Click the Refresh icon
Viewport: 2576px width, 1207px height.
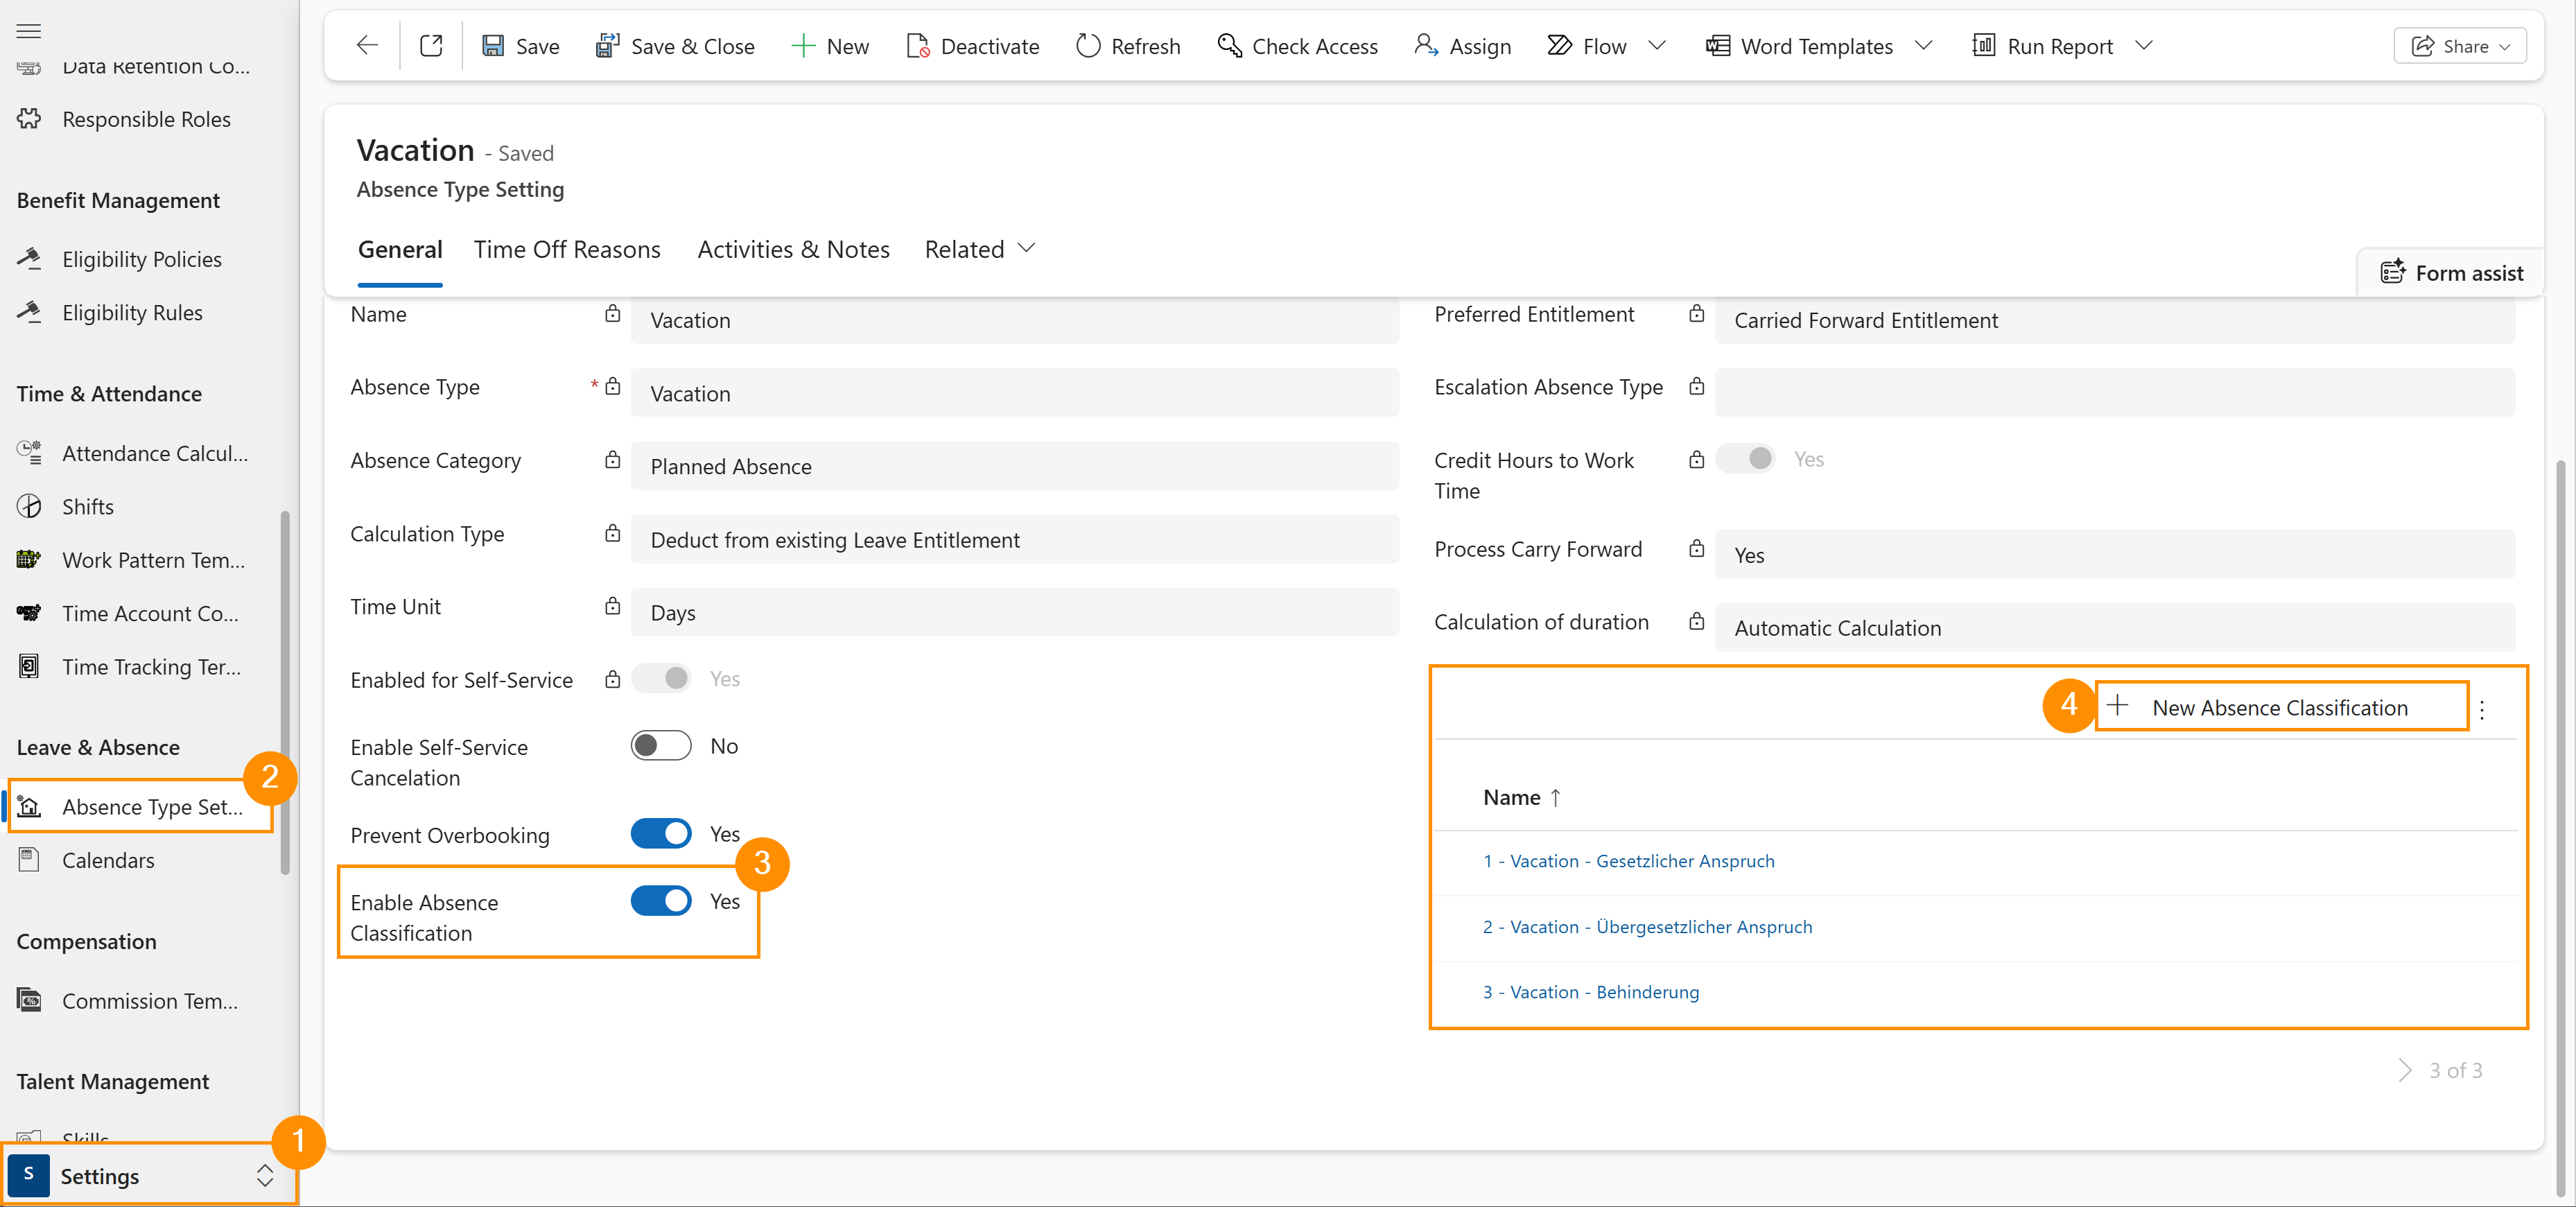(1088, 45)
